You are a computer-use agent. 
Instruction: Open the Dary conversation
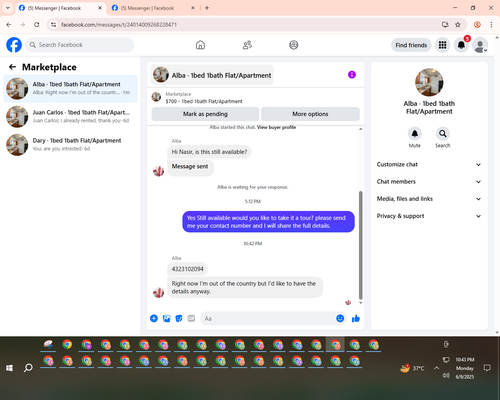(70, 145)
